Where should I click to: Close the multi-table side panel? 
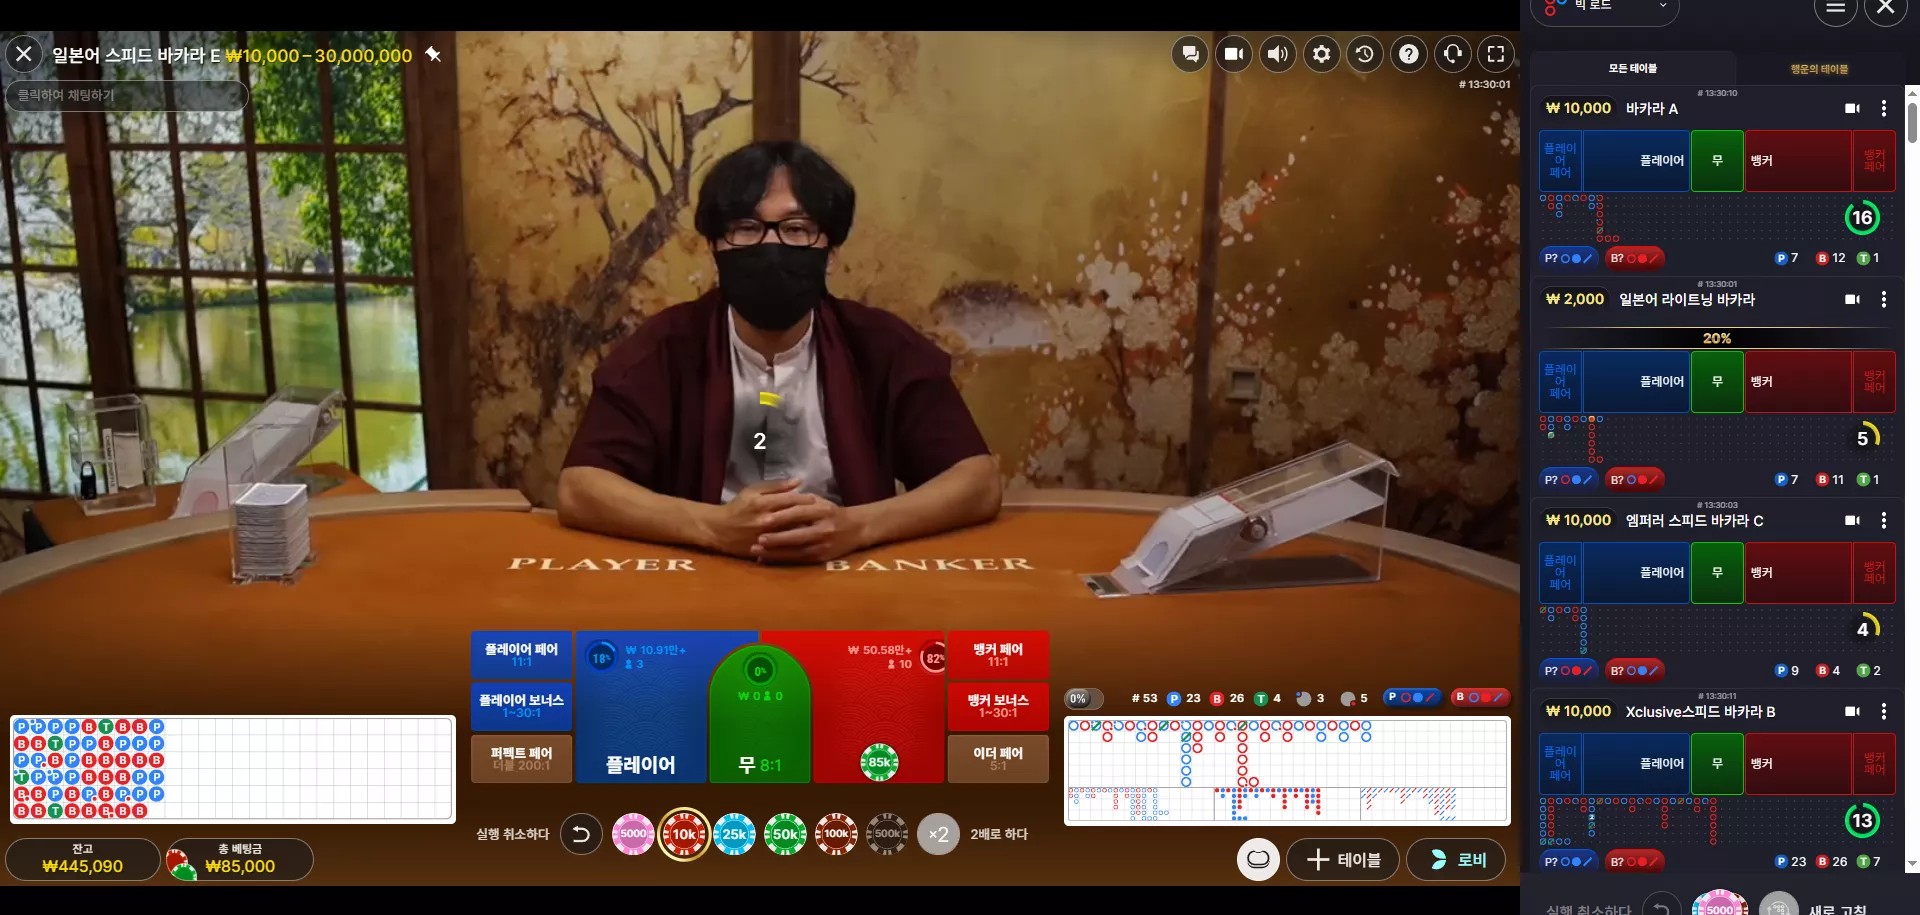pos(1886,9)
